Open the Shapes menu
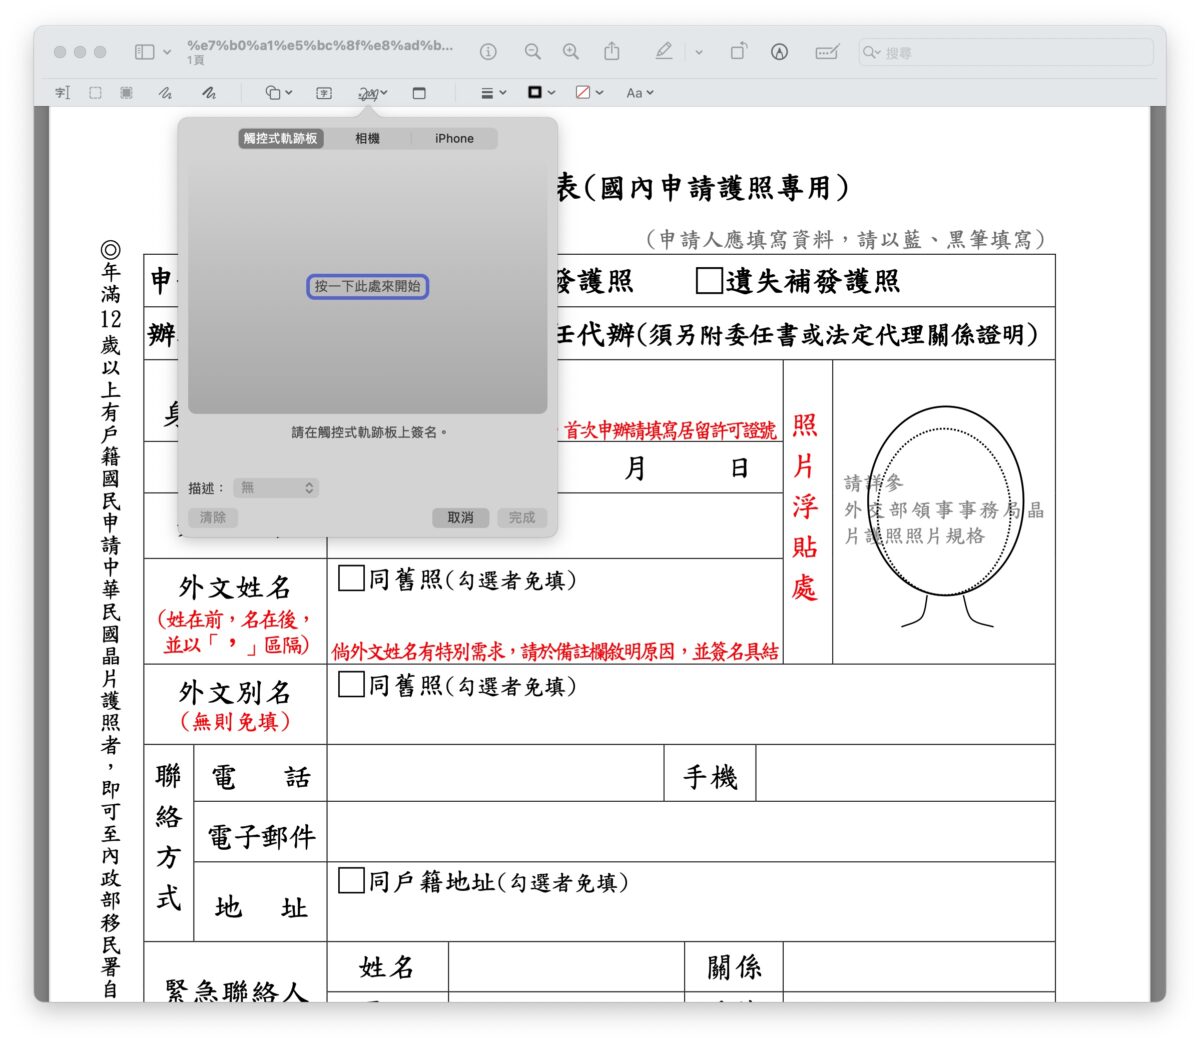This screenshot has width=1200, height=1044. [x=278, y=93]
